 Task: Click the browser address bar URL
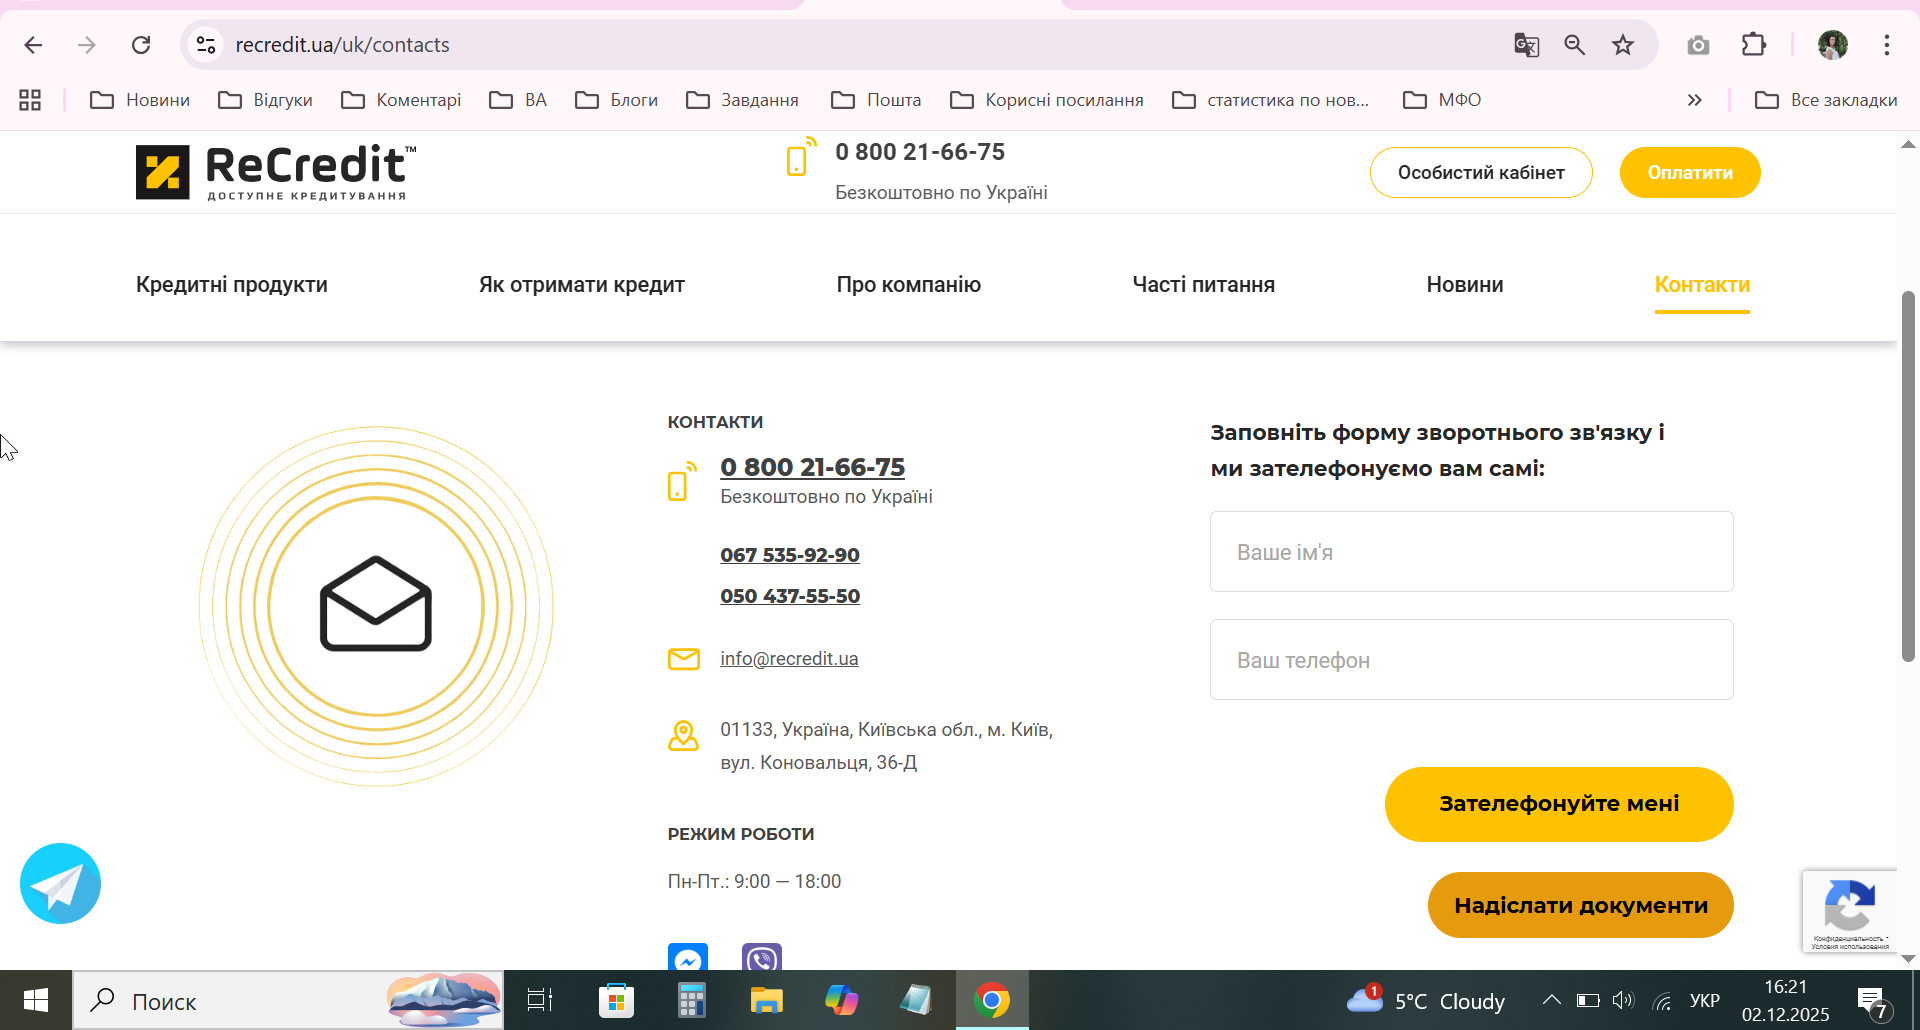[x=343, y=45]
